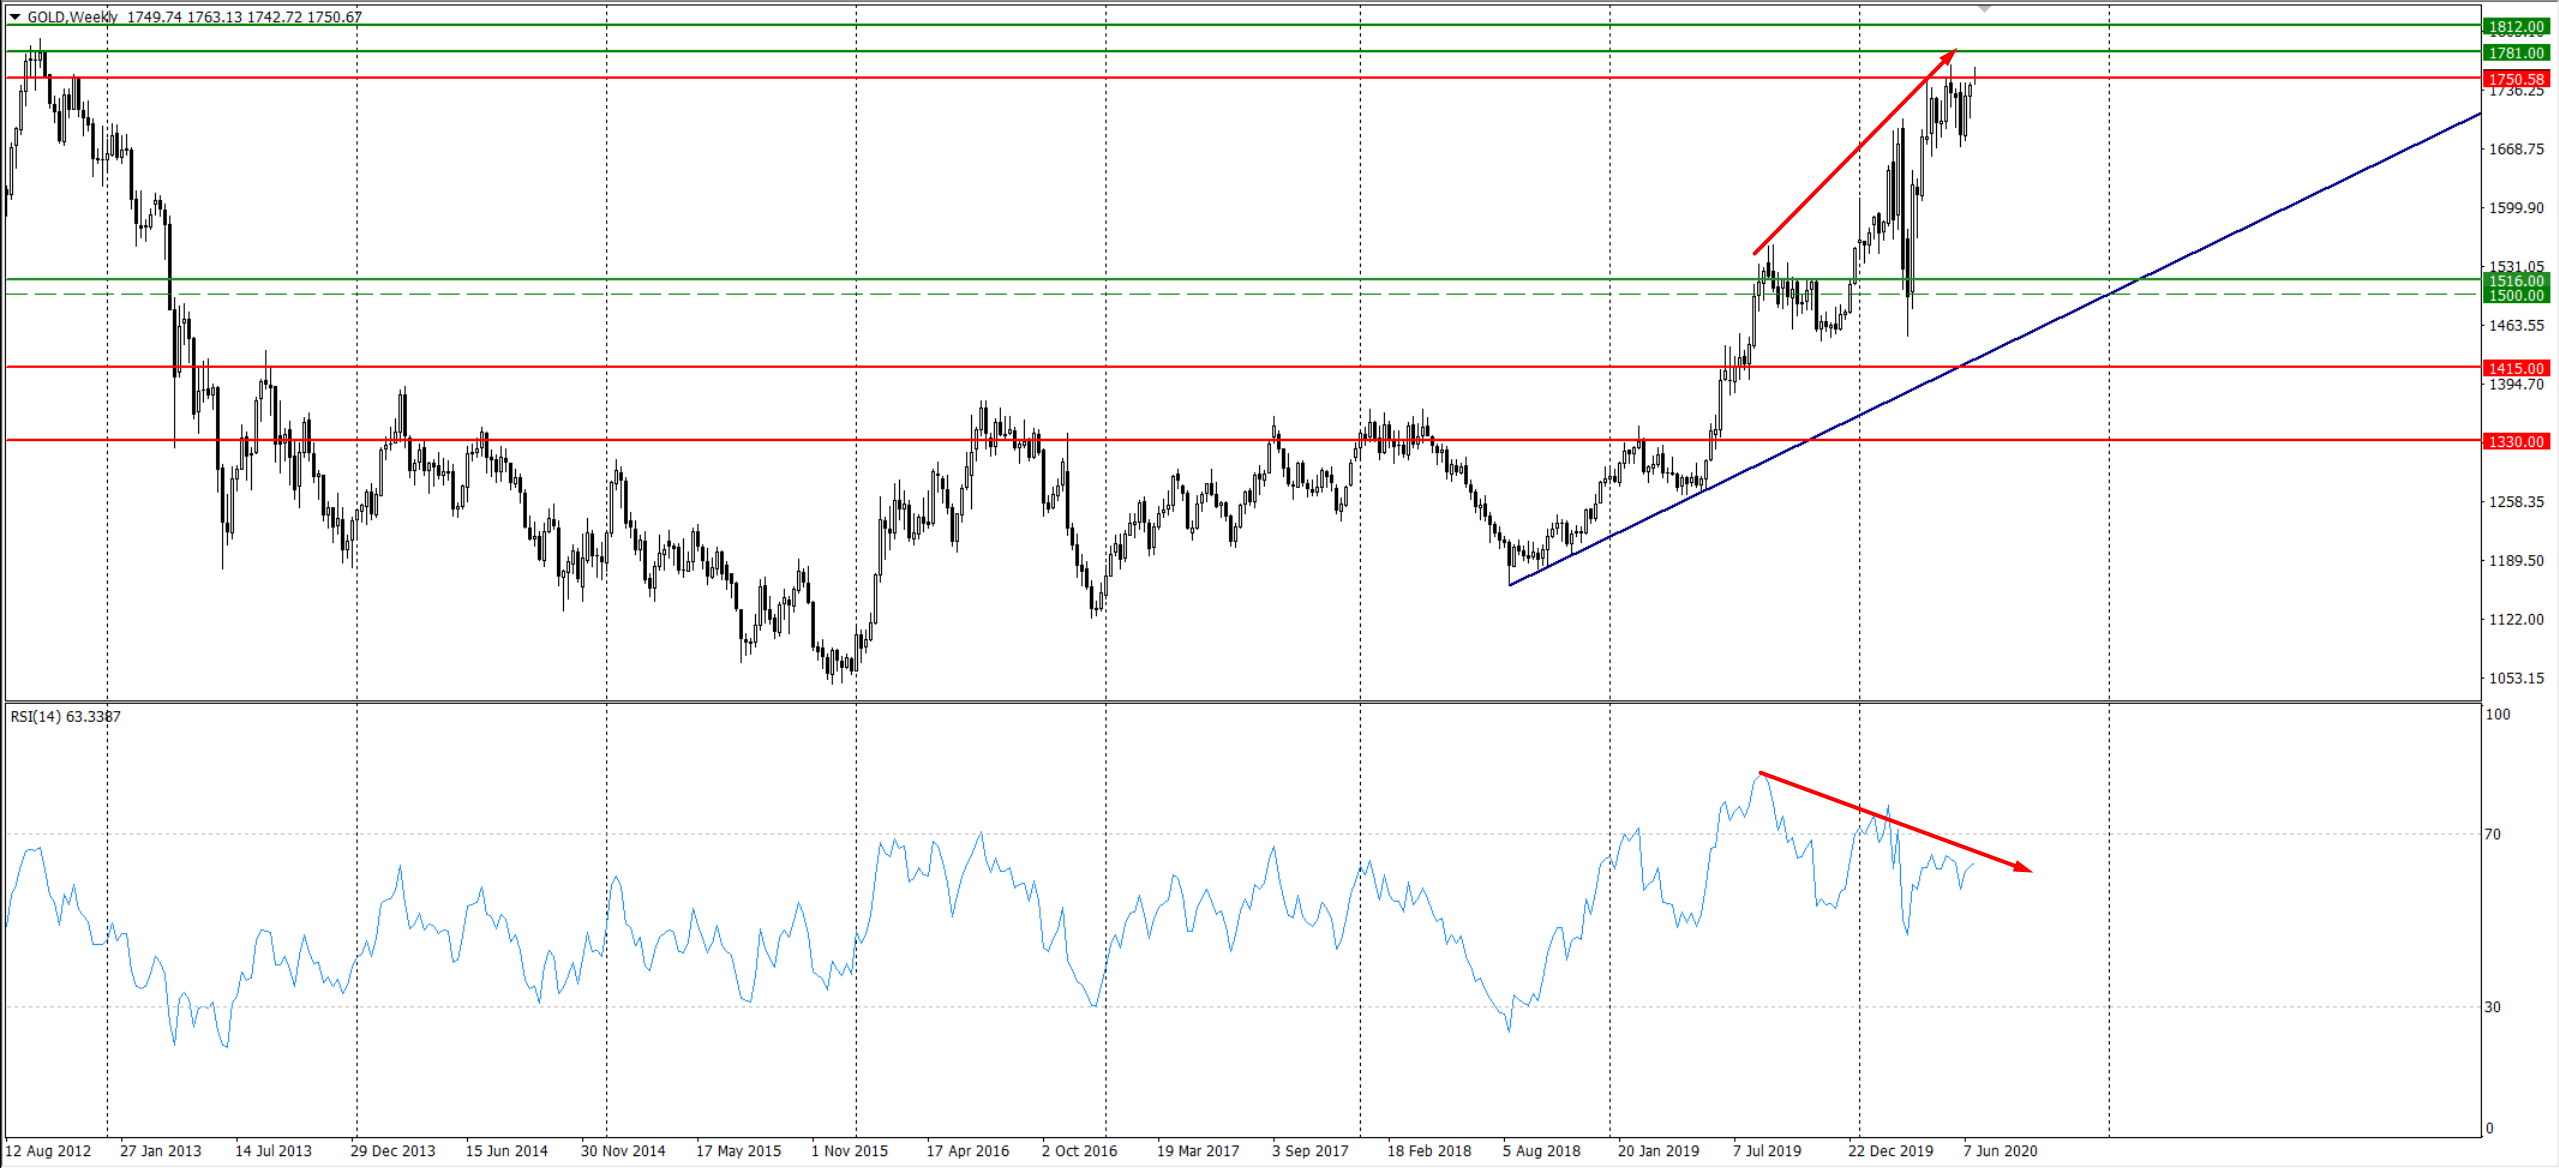
Task: Open the GOLD,Weekly chart dropdown triangle
Action: tap(15, 17)
